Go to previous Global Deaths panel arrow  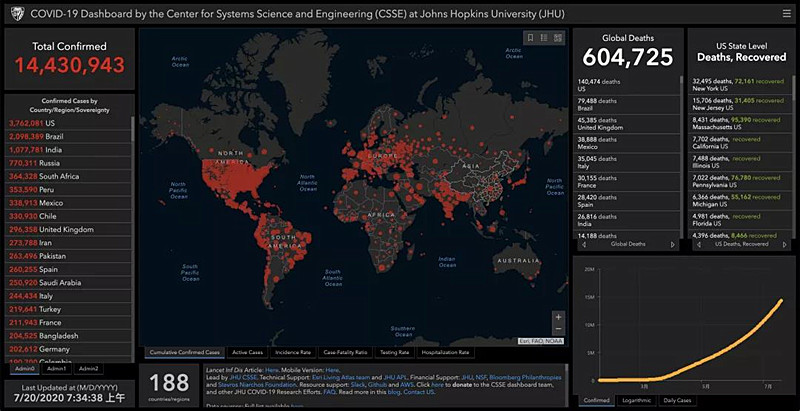click(584, 244)
